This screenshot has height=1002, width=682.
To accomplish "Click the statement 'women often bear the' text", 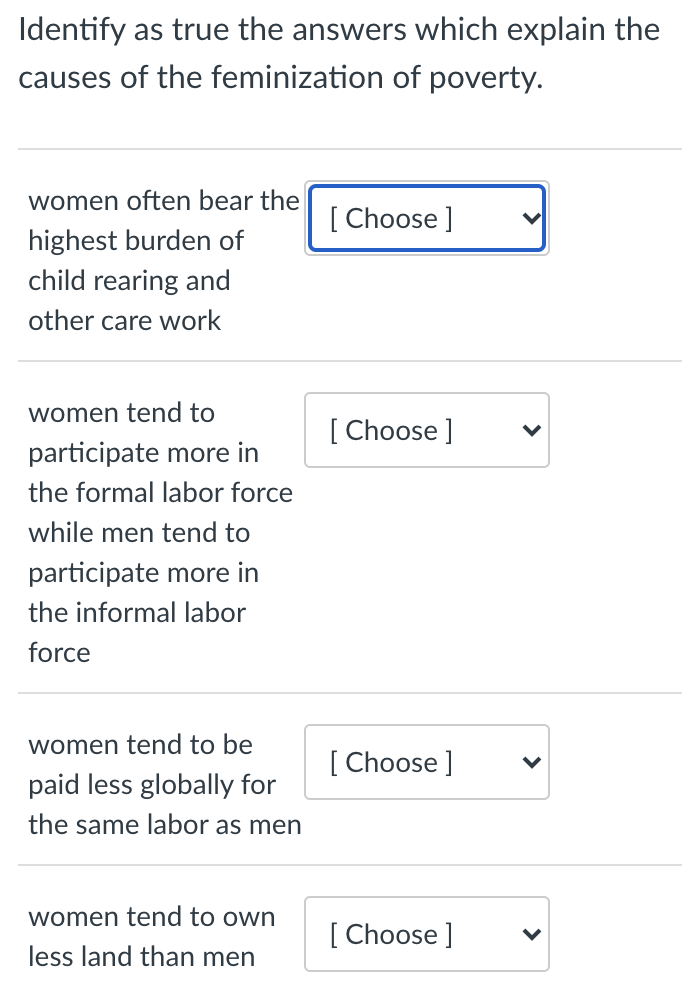I will point(164,200).
